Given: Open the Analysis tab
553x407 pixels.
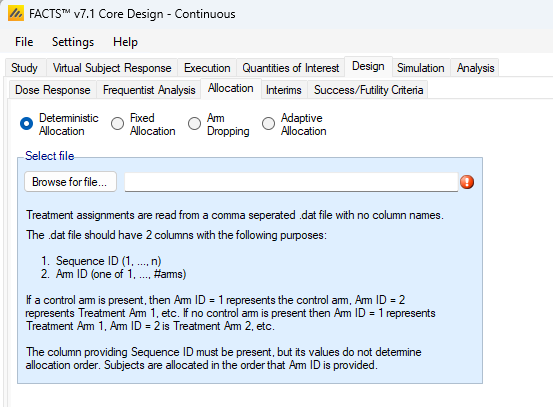Looking at the screenshot, I should 475,68.
